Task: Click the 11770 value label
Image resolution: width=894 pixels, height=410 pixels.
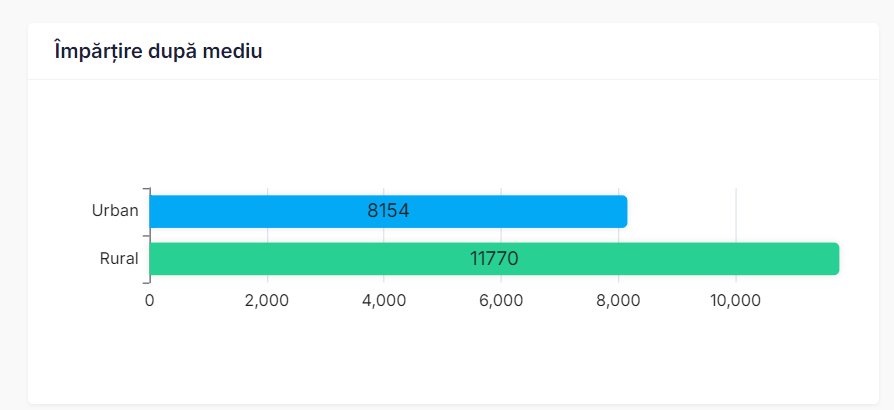Action: click(x=494, y=259)
